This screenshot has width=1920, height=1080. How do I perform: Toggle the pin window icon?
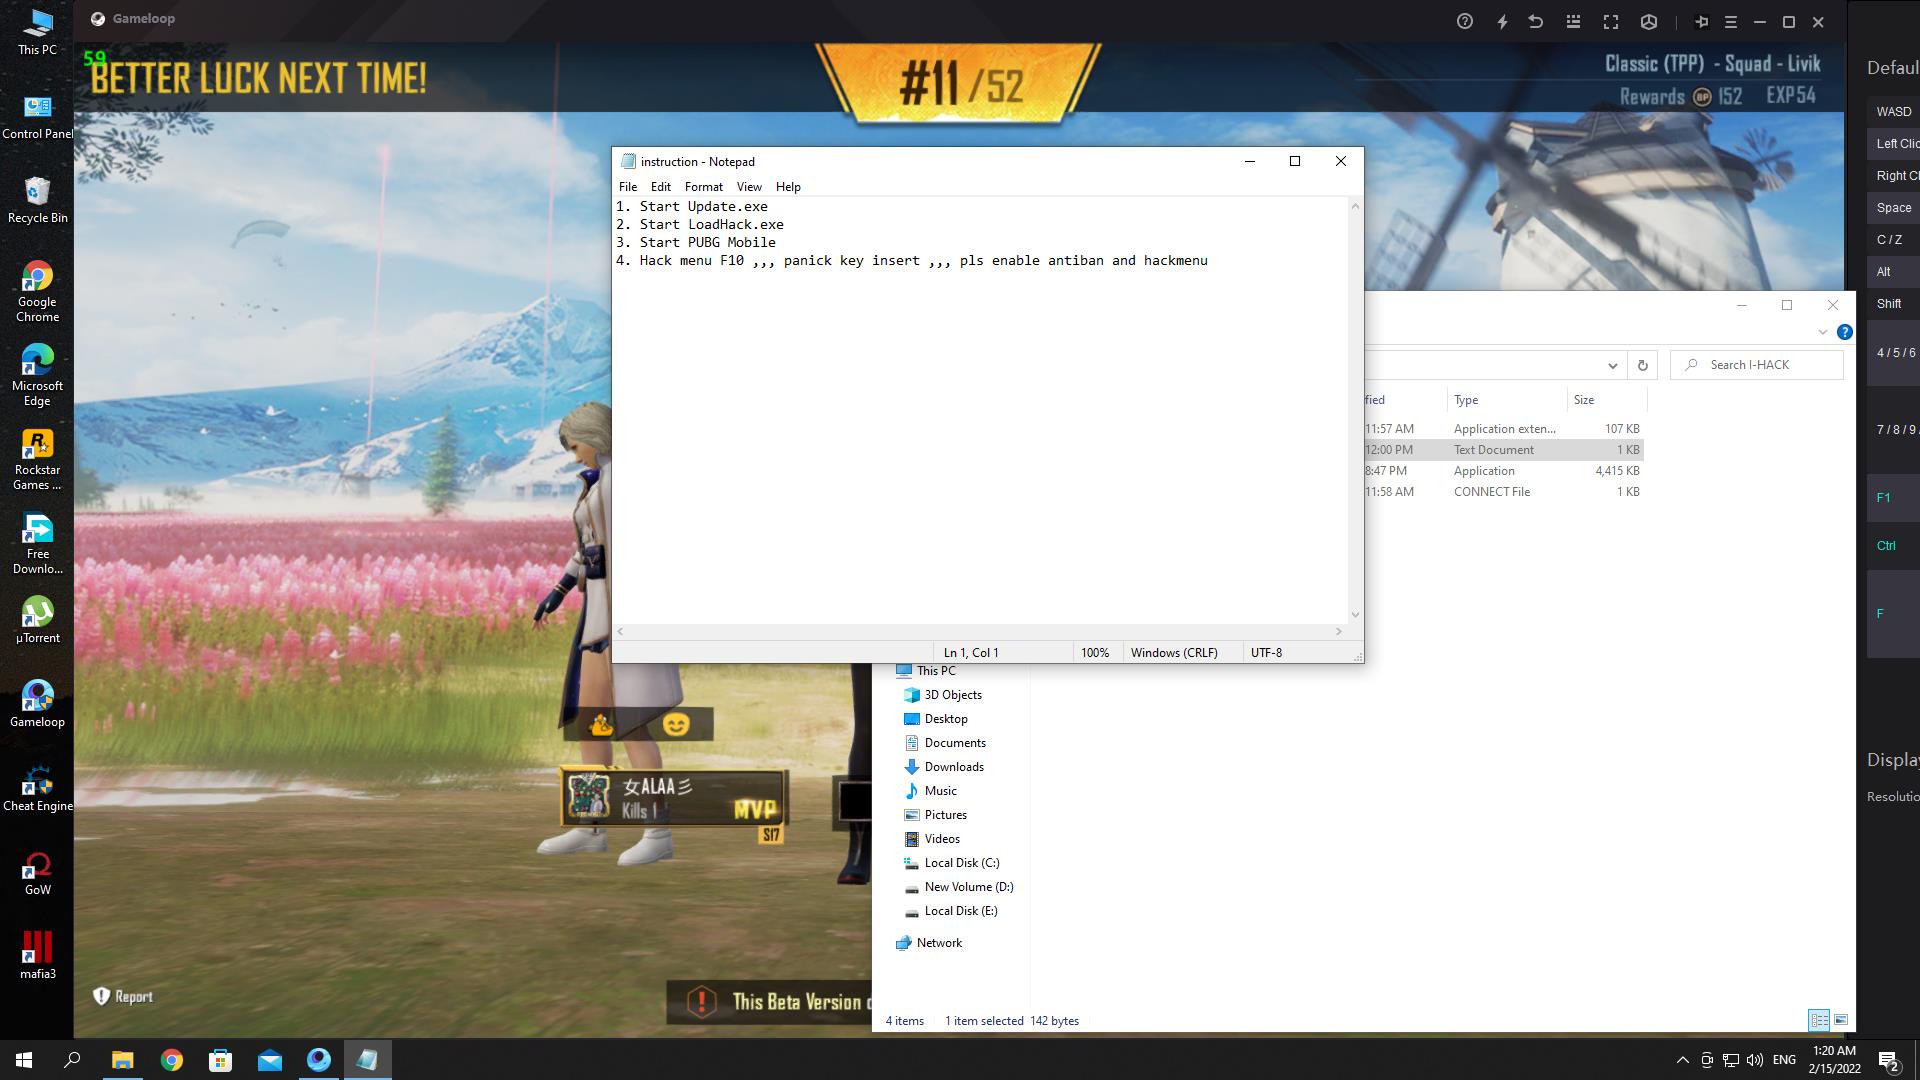pyautogui.click(x=1701, y=21)
